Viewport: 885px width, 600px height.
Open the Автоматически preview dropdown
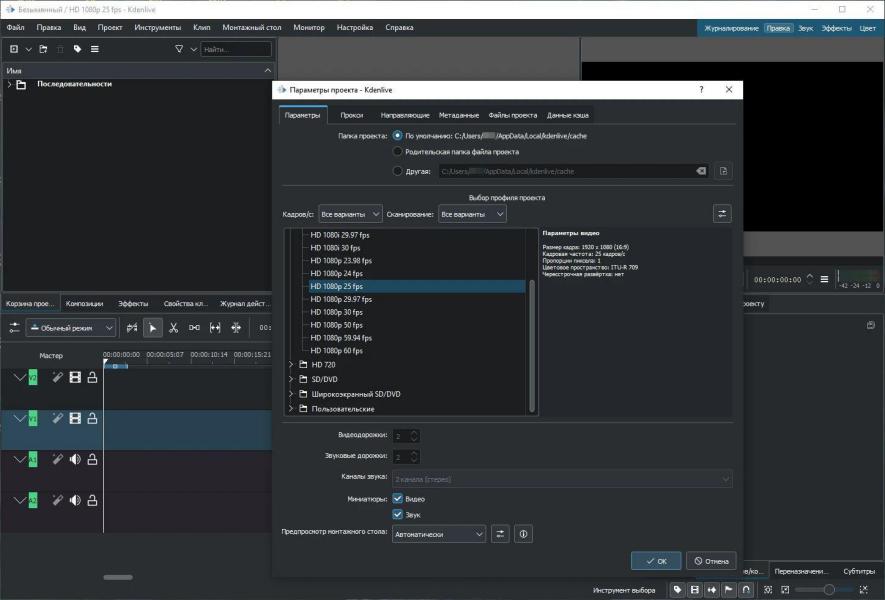coord(439,534)
